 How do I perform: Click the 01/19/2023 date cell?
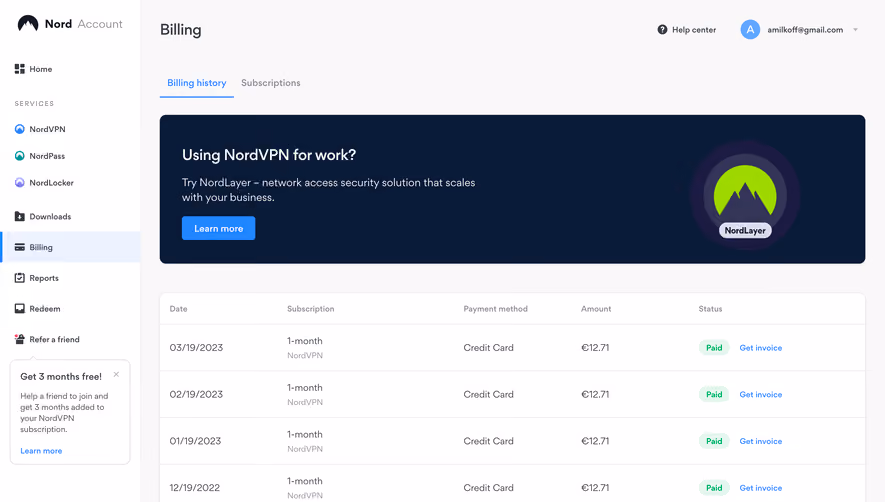coord(195,441)
